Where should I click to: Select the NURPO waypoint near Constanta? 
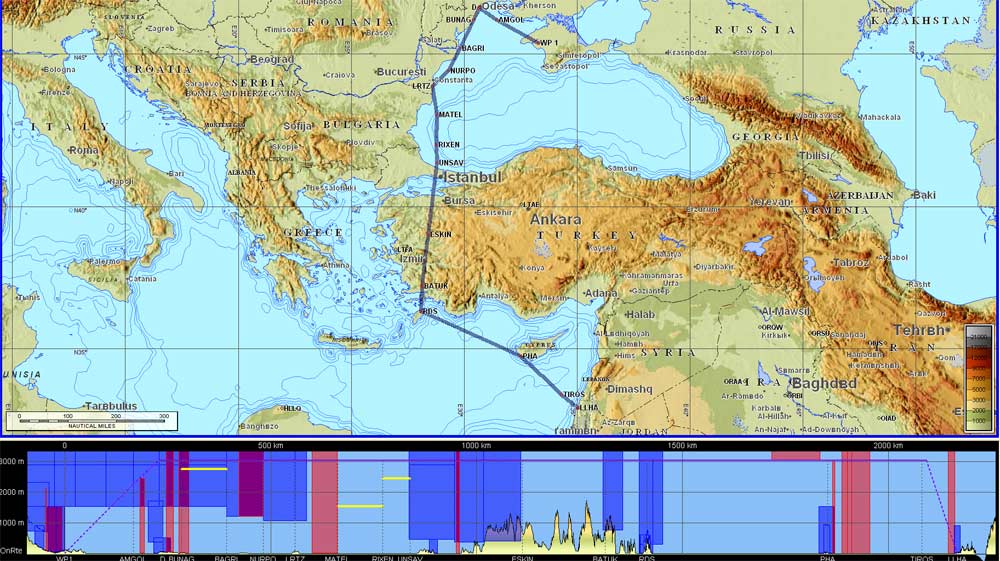click(x=462, y=71)
